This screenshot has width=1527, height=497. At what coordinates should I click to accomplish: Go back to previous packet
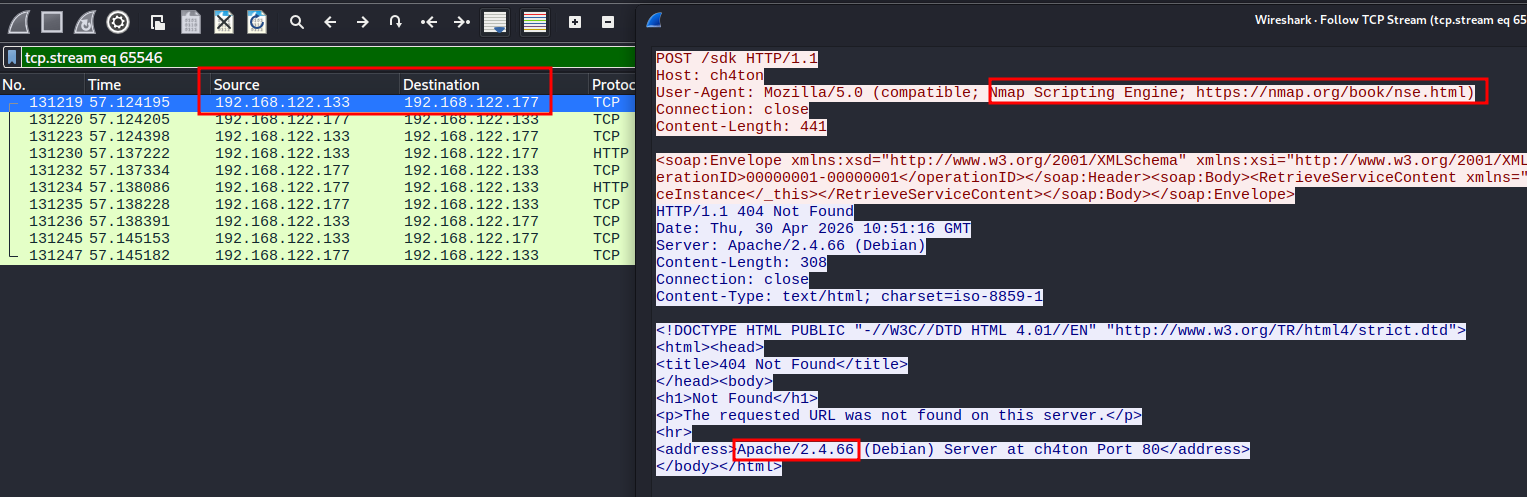[330, 21]
